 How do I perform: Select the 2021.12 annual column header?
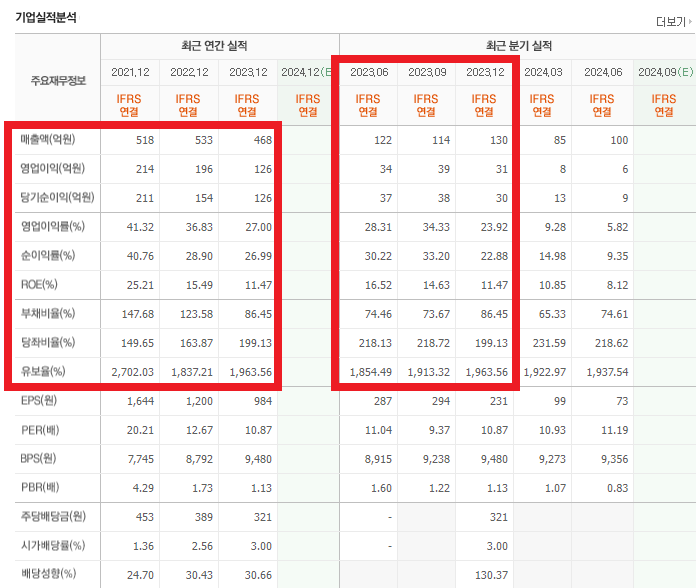(x=130, y=72)
